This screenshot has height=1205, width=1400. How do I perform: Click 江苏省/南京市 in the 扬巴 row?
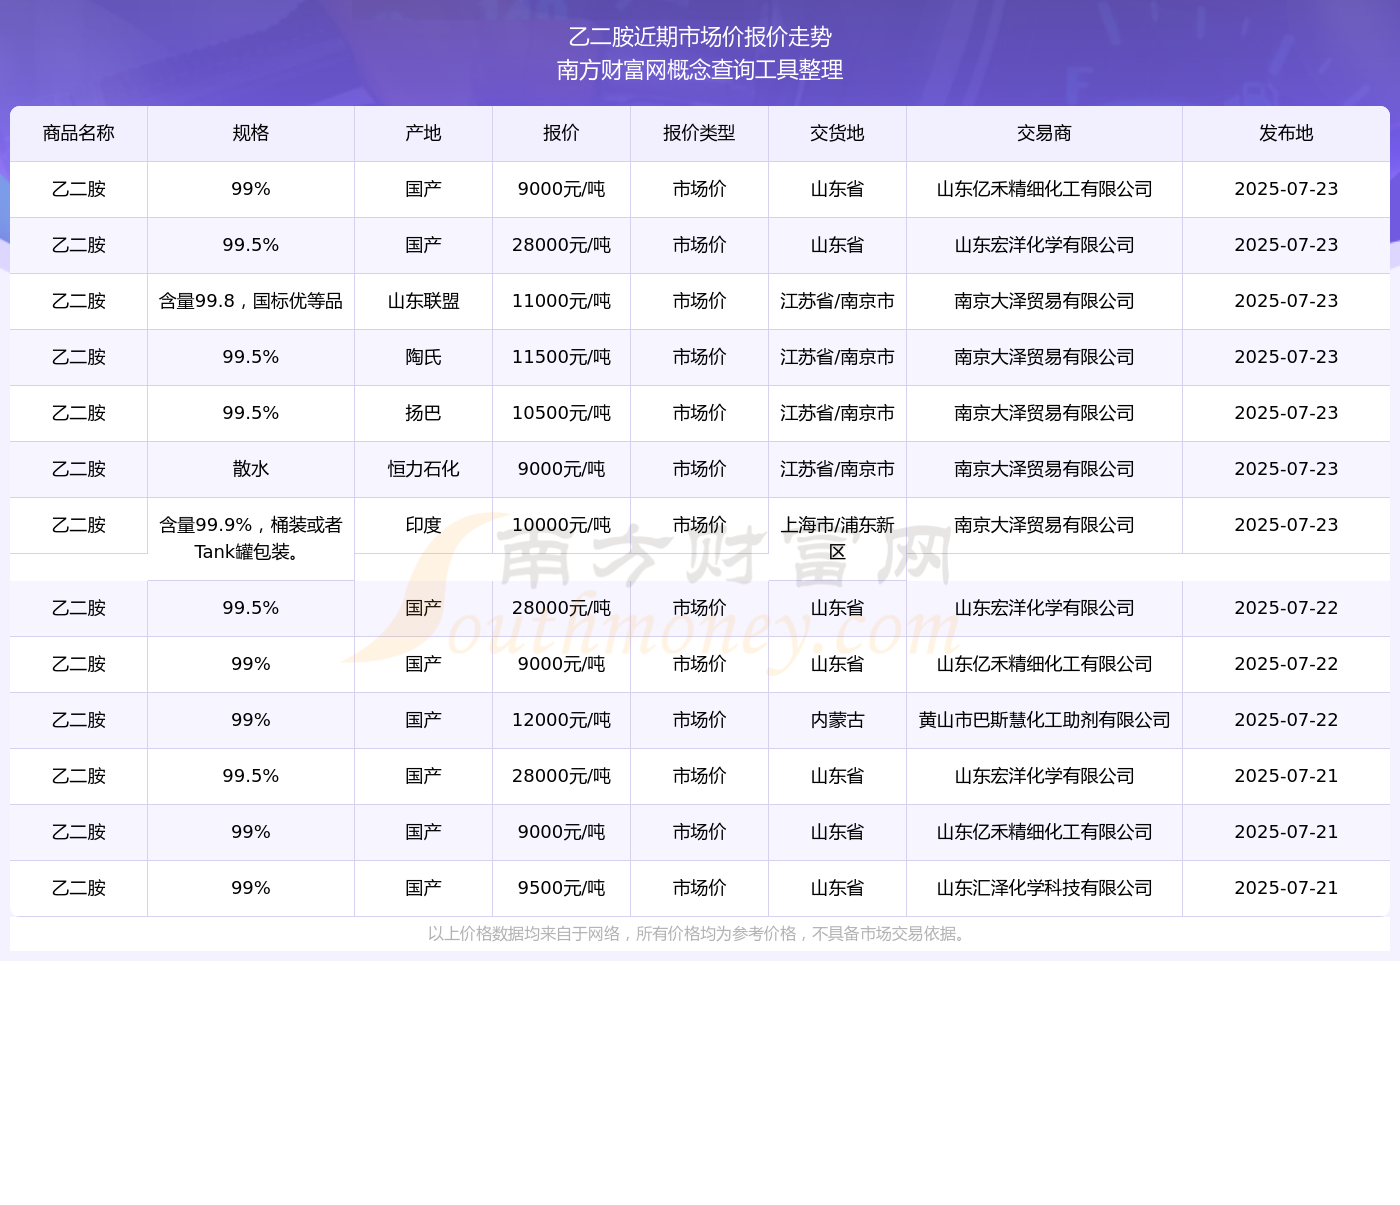(x=837, y=413)
